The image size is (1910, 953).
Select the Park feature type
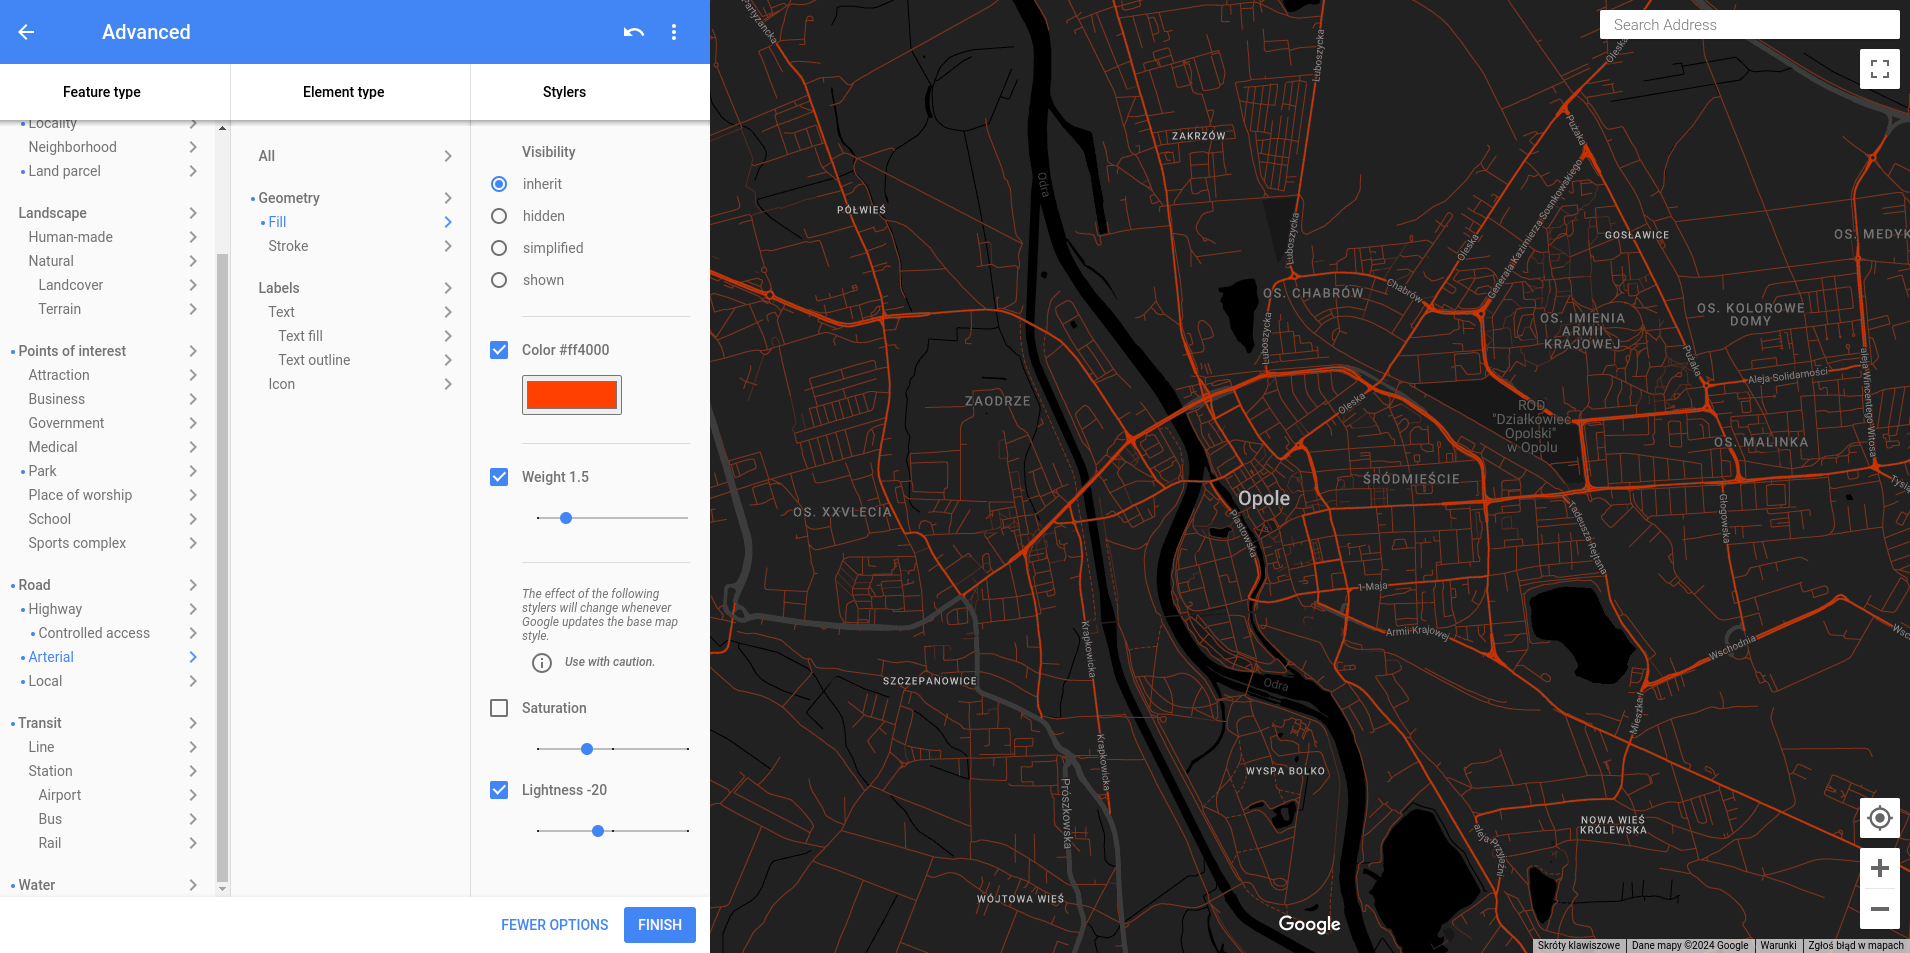pos(42,471)
